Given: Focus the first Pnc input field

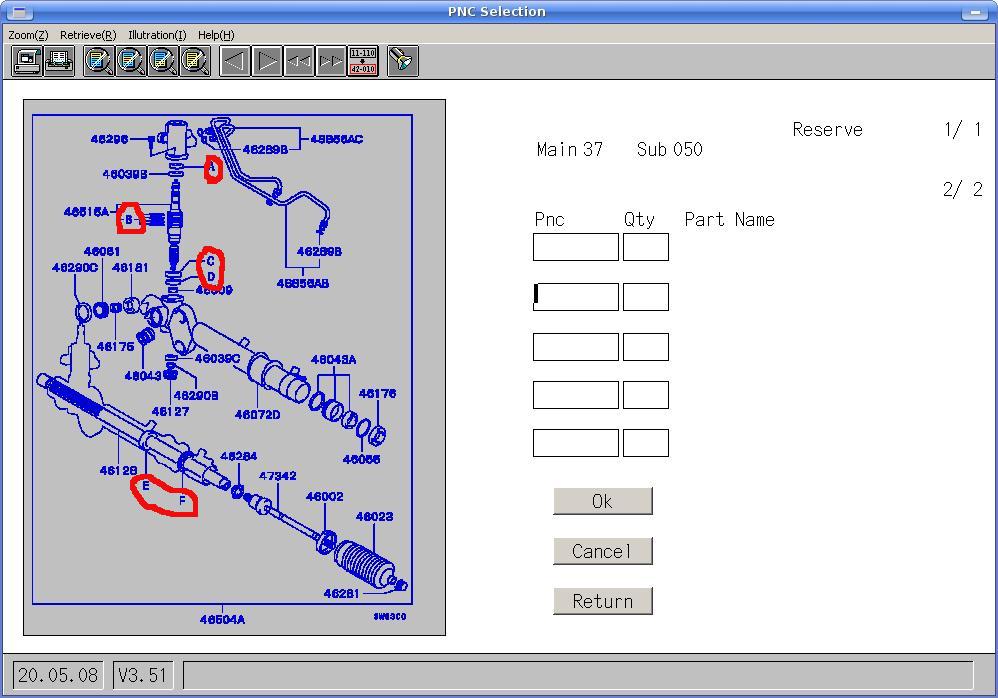Looking at the screenshot, I should tap(575, 247).
